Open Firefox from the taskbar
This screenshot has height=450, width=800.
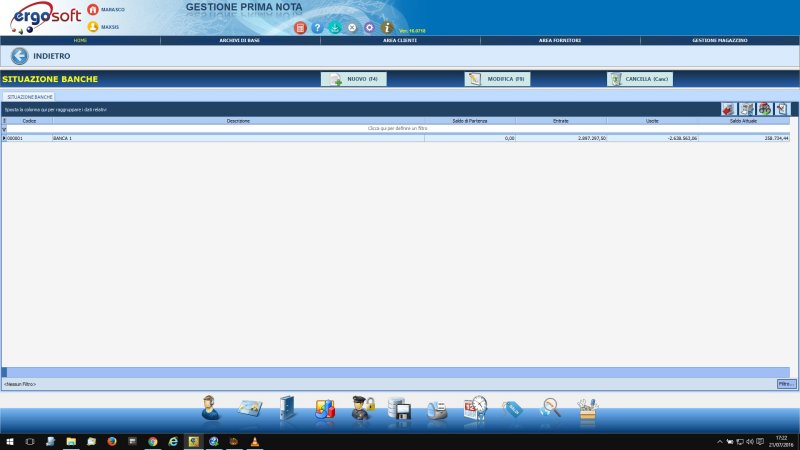pos(112,441)
